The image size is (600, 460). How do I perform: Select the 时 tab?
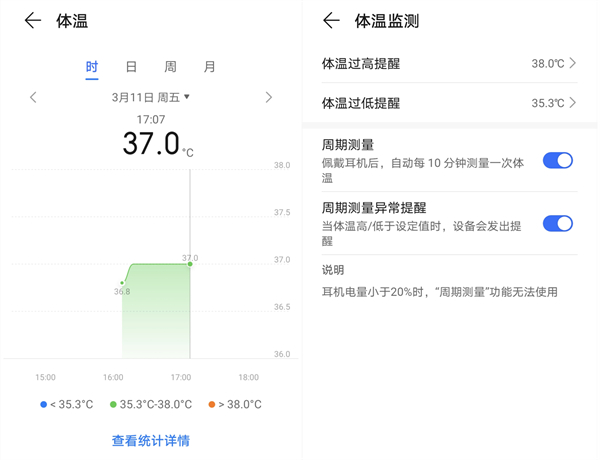tap(92, 67)
